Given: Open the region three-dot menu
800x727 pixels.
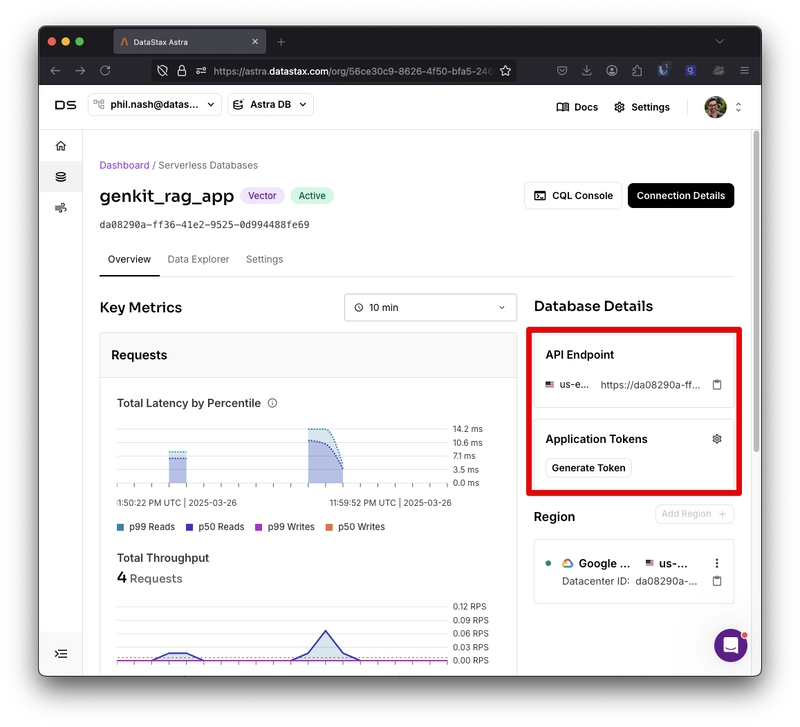Looking at the screenshot, I should 717,563.
